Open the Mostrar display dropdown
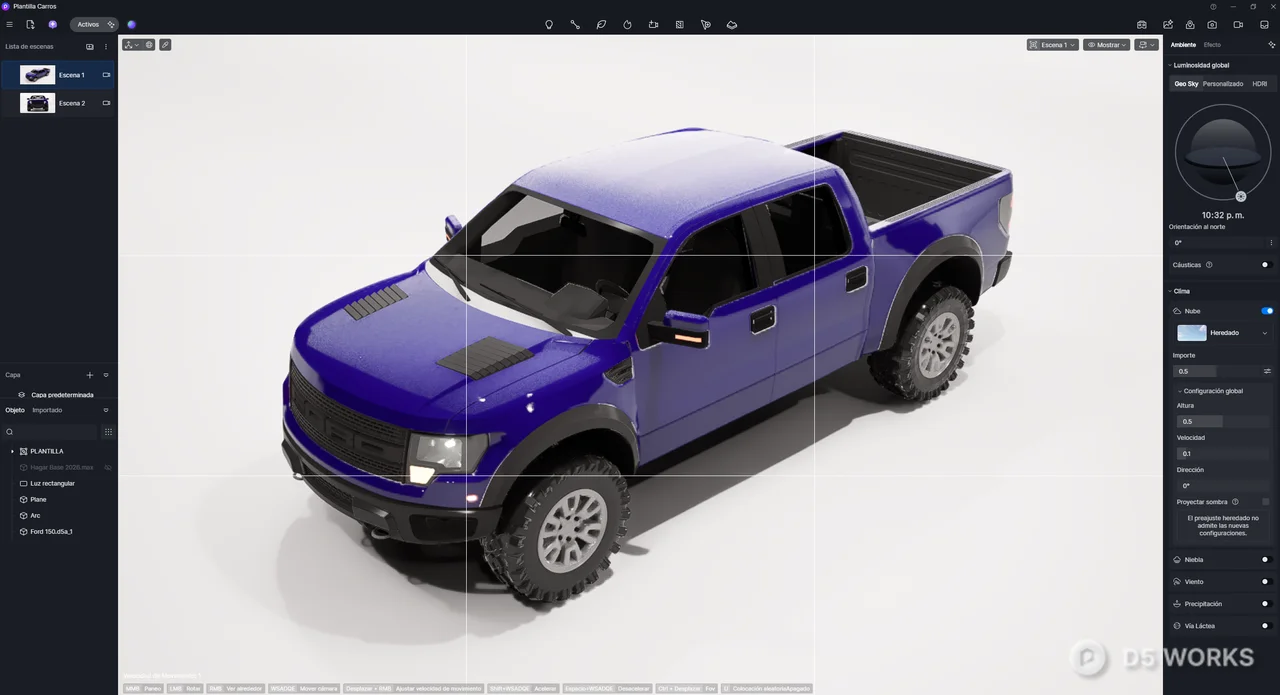1280x695 pixels. pyautogui.click(x=1107, y=45)
